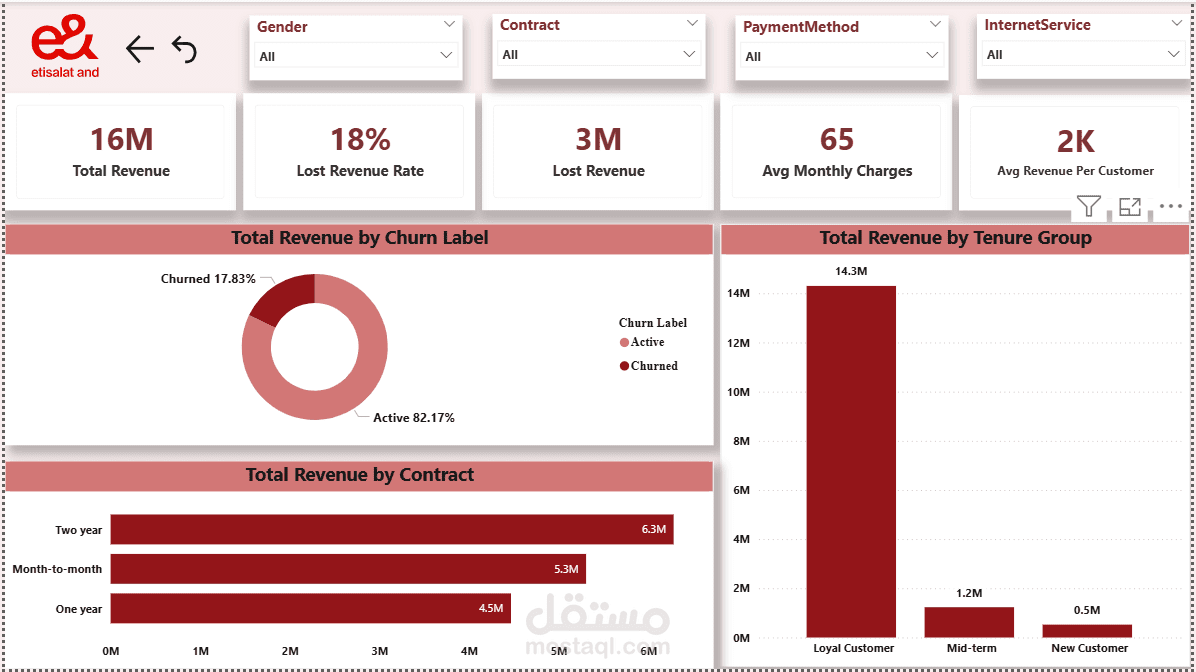
Task: Click the 4.5M bar value label
Action: pyautogui.click(x=491, y=609)
